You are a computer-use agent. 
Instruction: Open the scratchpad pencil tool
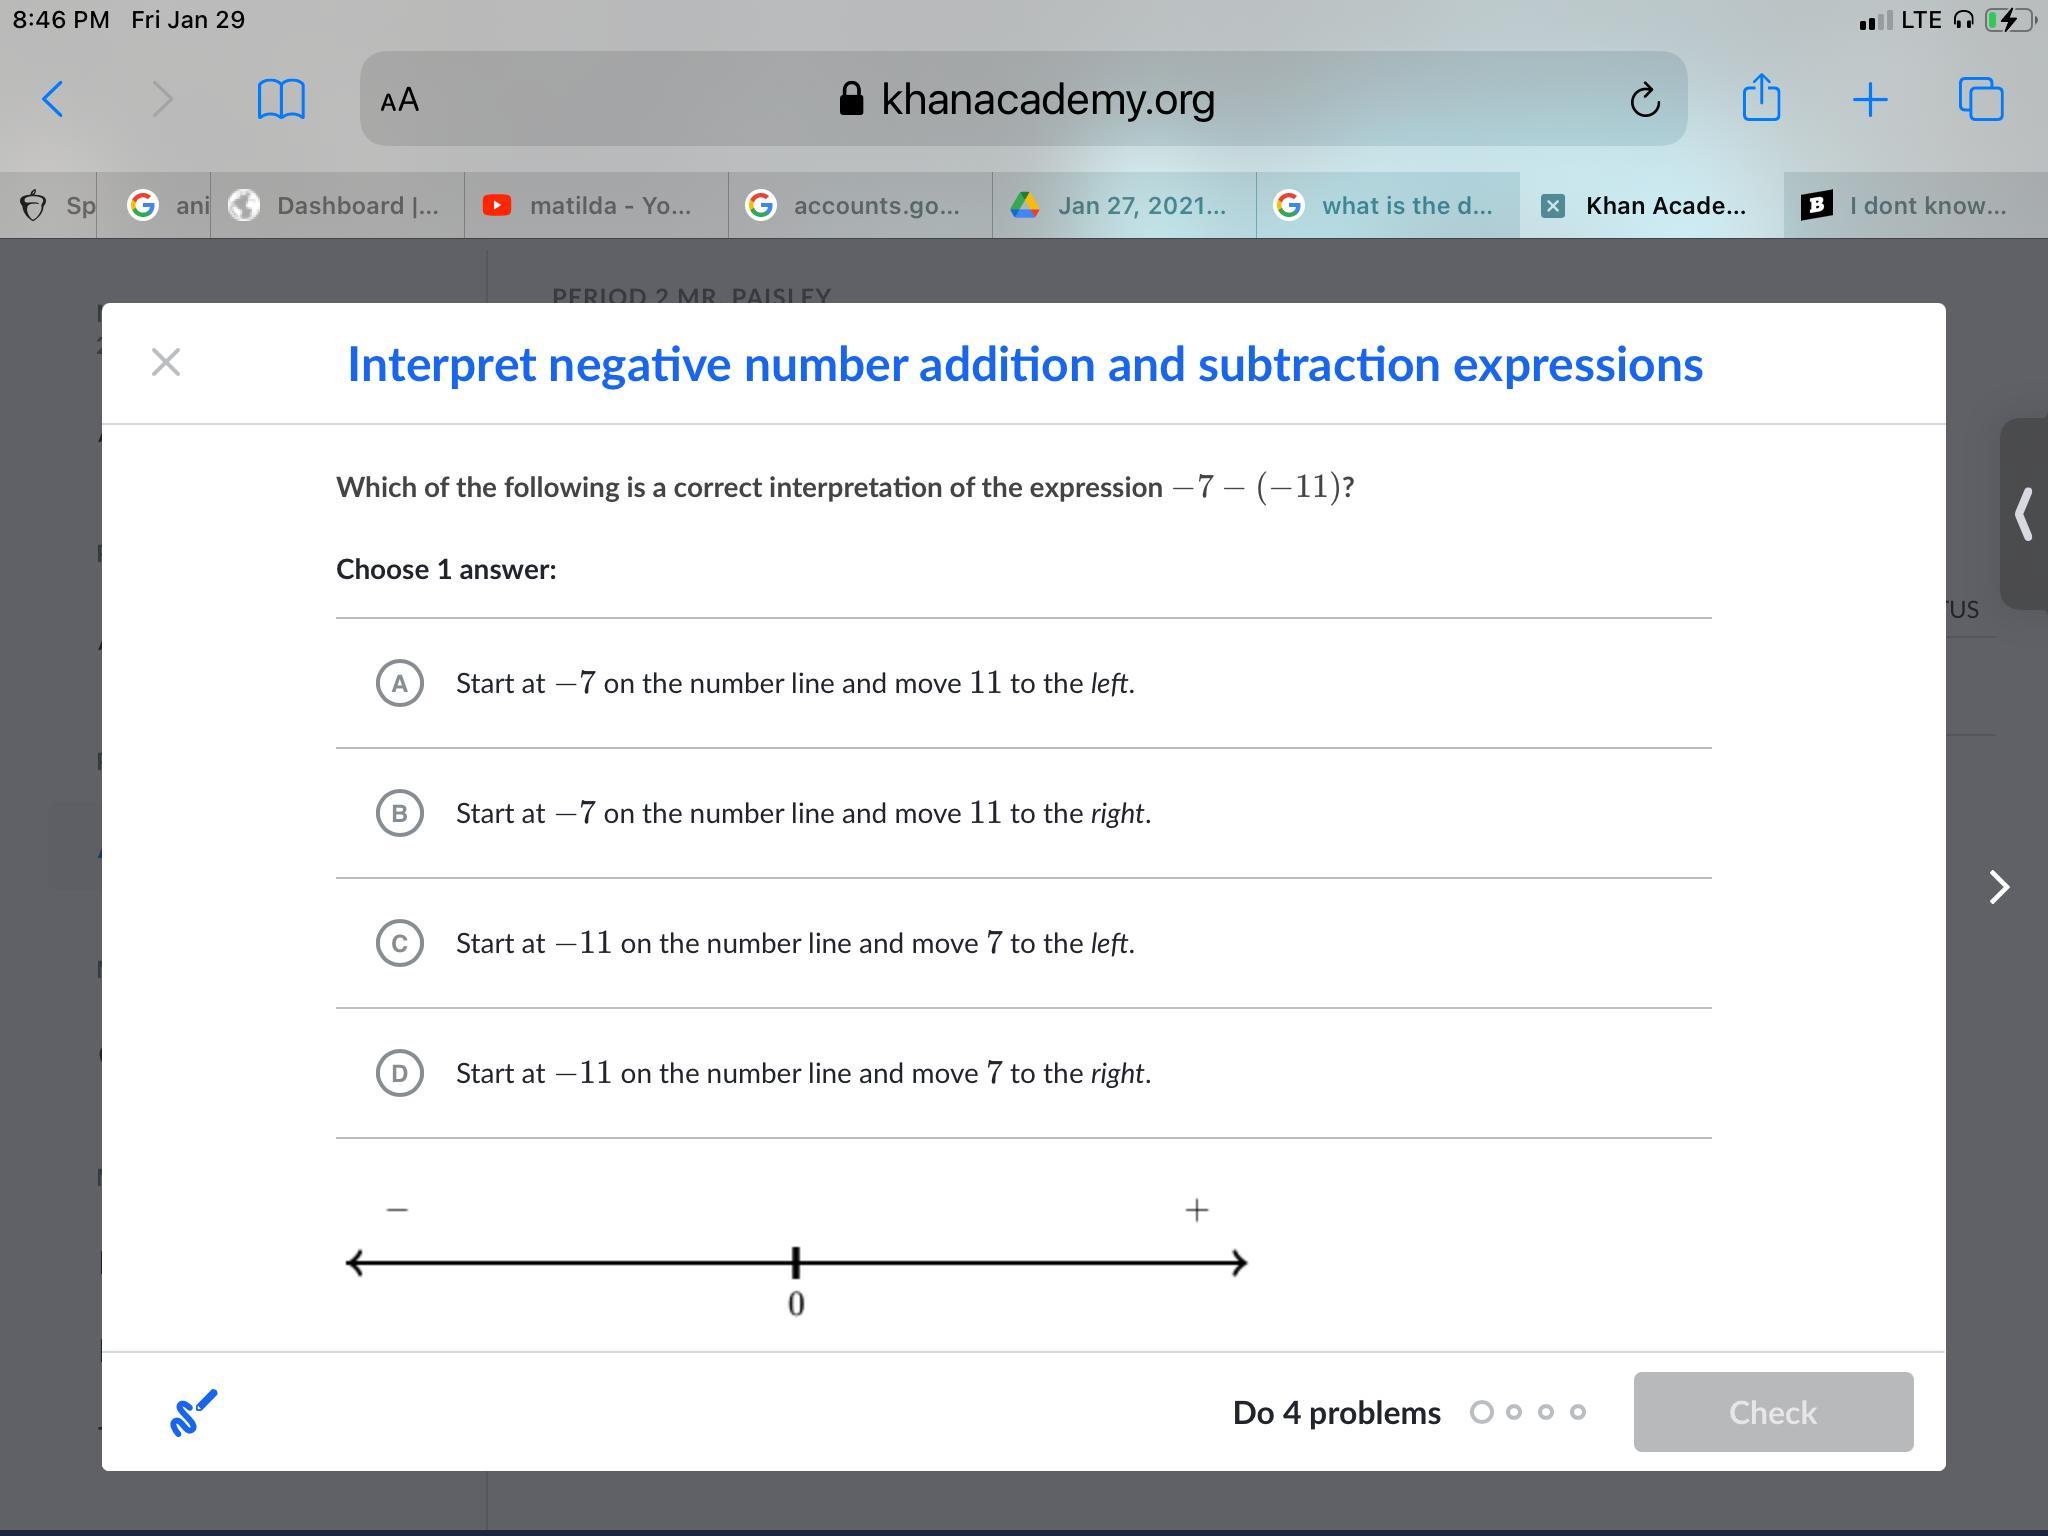tap(194, 1412)
